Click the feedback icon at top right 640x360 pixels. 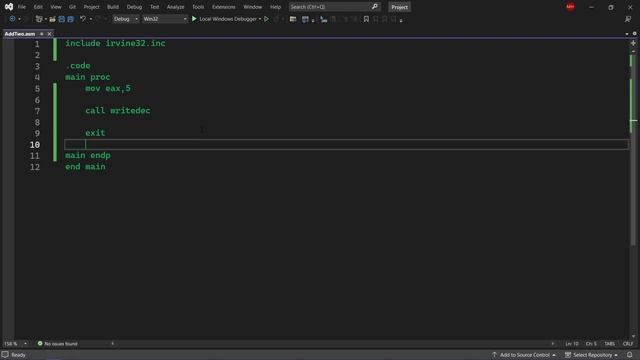(628, 19)
